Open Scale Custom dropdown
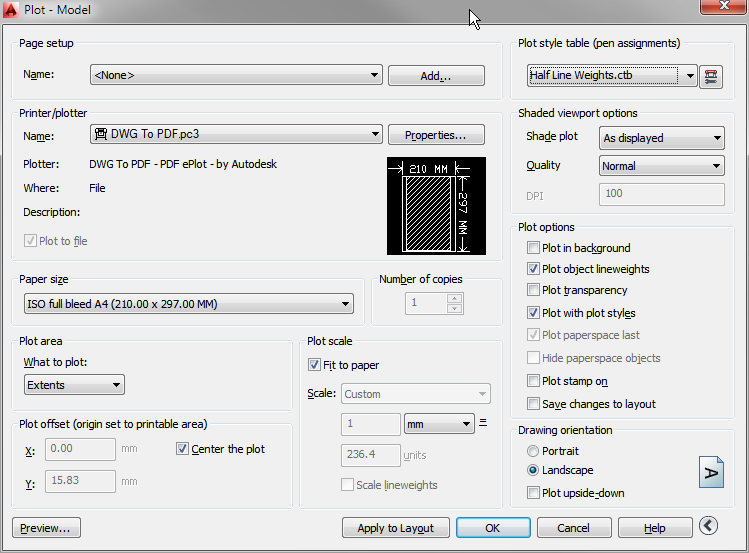Screen dimensions: 749x553 [416, 393]
